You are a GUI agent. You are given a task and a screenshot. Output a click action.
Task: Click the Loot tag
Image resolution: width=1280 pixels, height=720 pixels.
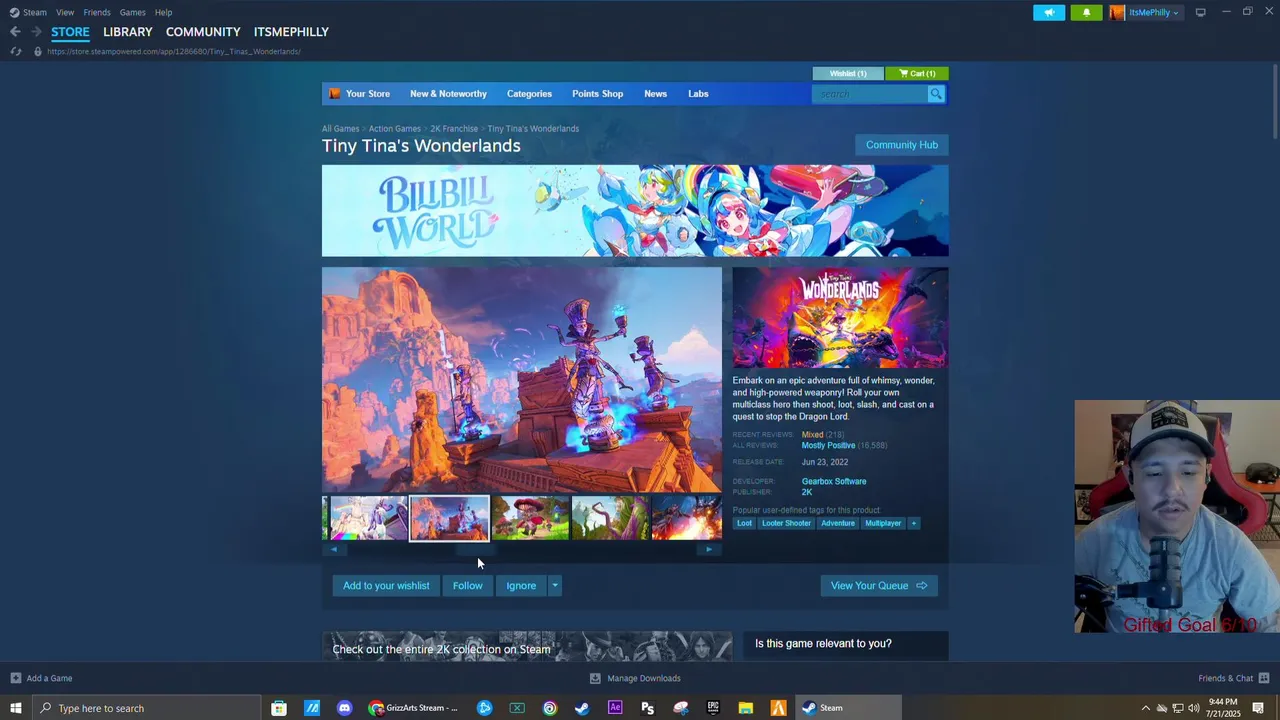tap(744, 523)
